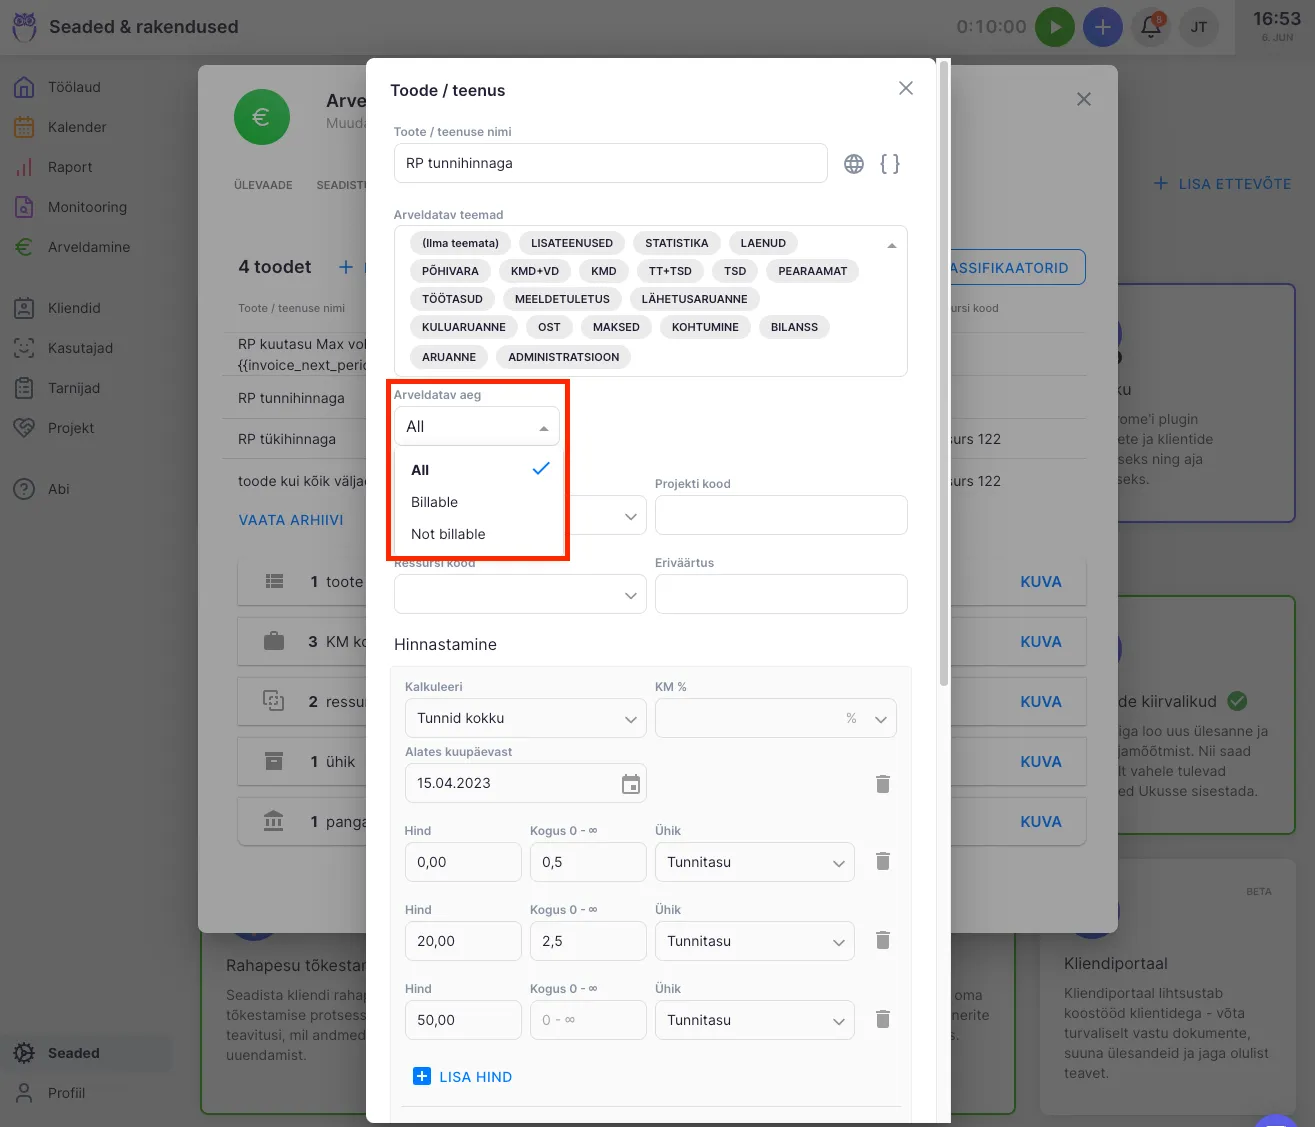Delete the 20,00 price row
Screen dimensions: 1315x1127
coord(882,941)
